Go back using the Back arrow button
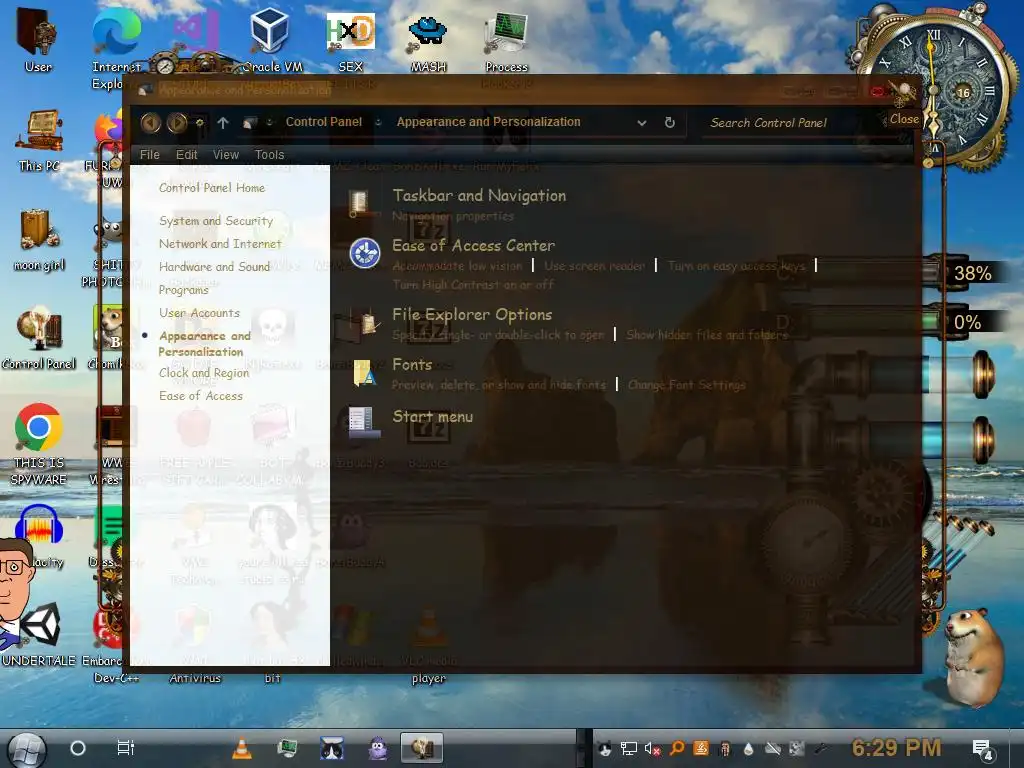 (151, 123)
